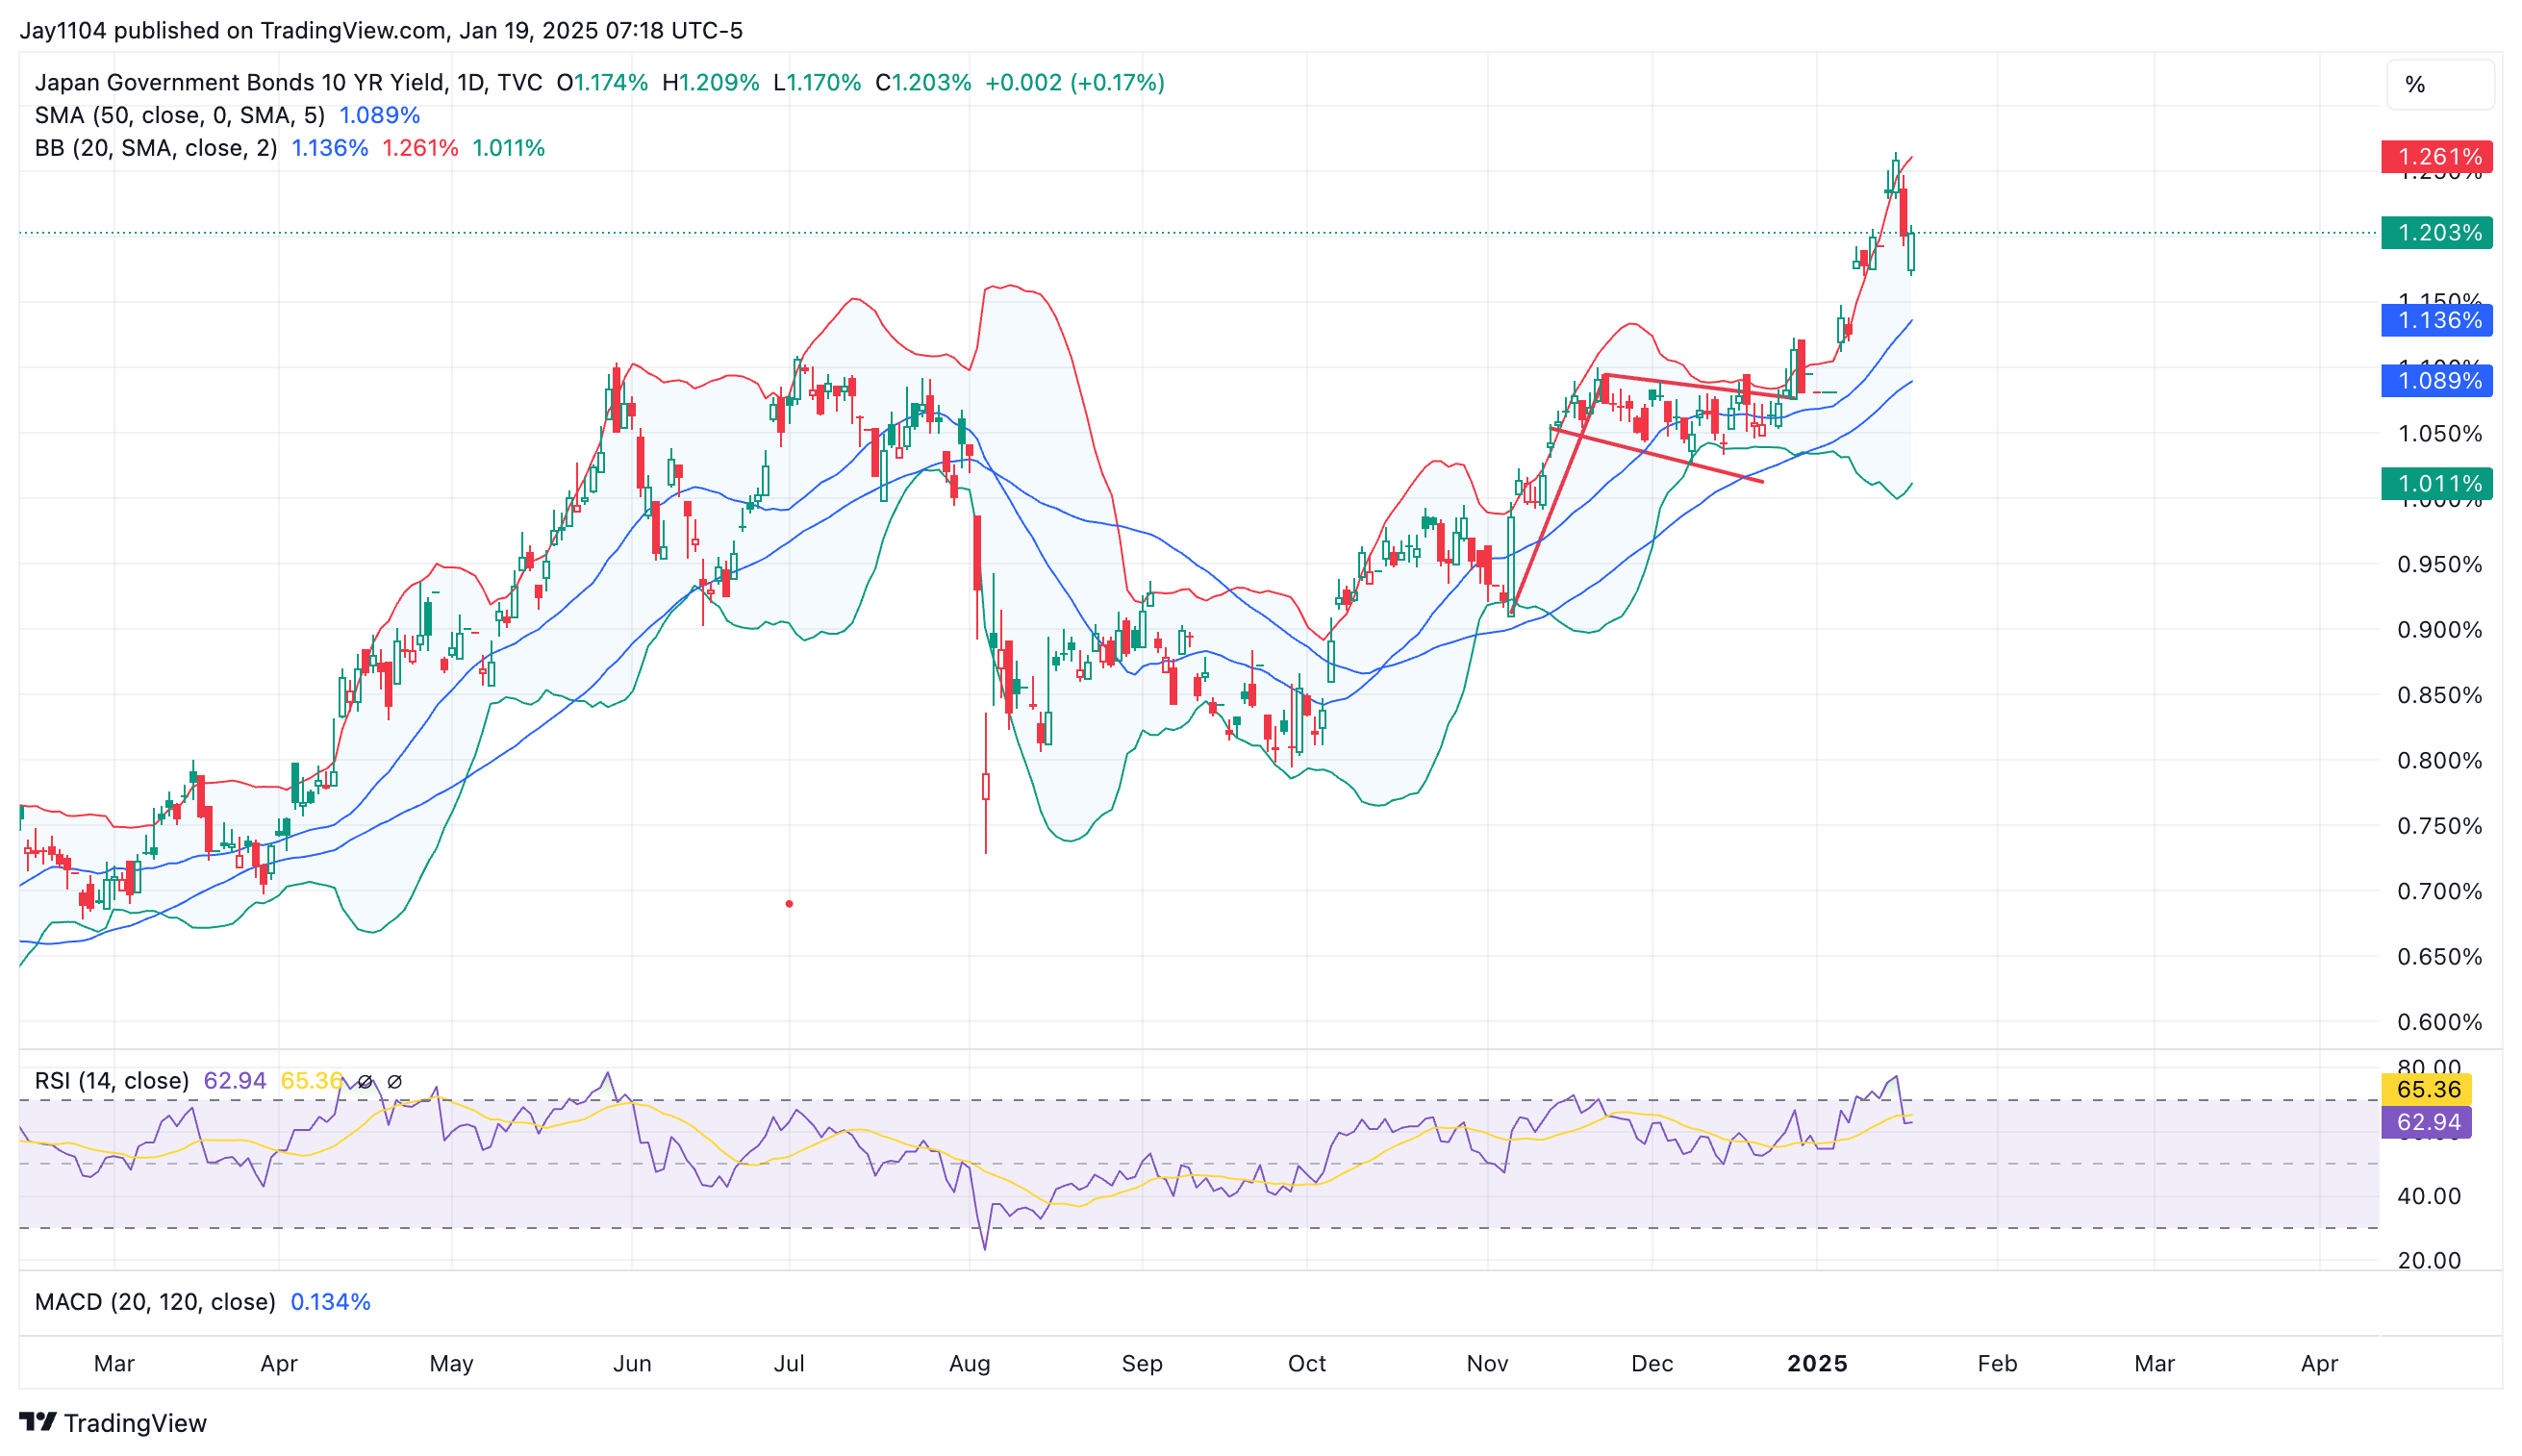The image size is (2522, 1456).
Task: Click the open value O1.174%
Action: (602, 82)
